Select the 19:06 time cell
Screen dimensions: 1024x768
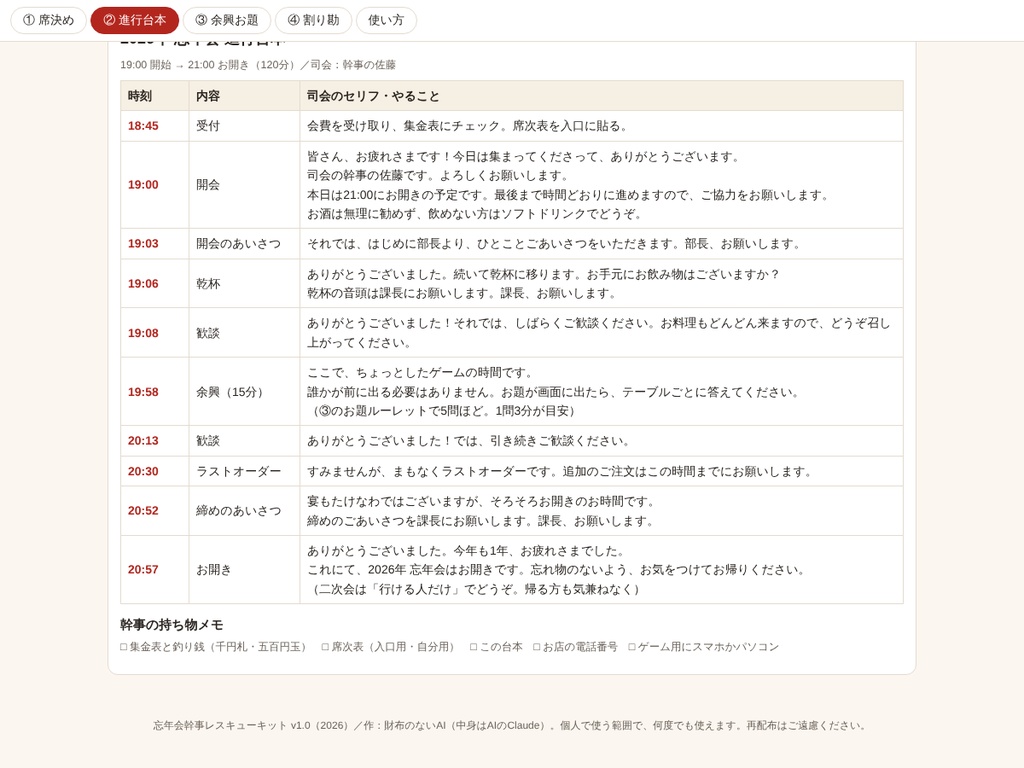(155, 283)
